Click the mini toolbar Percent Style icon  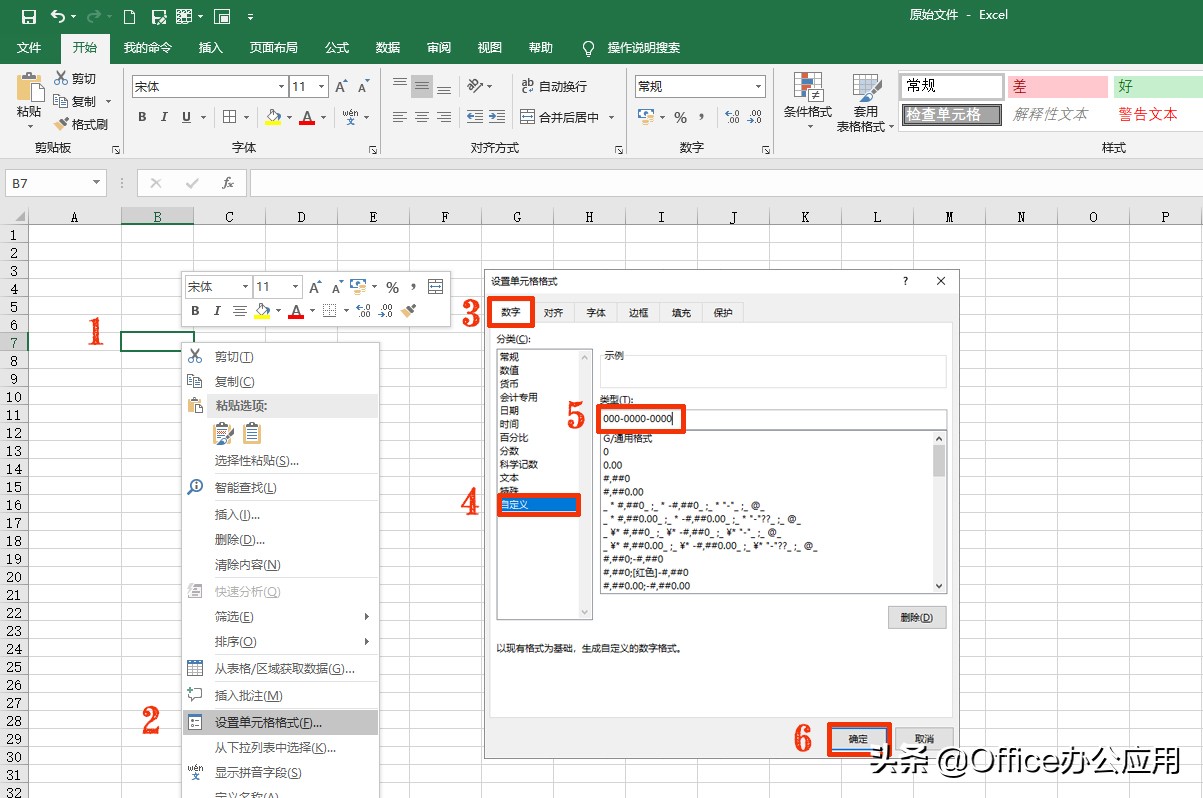click(392, 287)
